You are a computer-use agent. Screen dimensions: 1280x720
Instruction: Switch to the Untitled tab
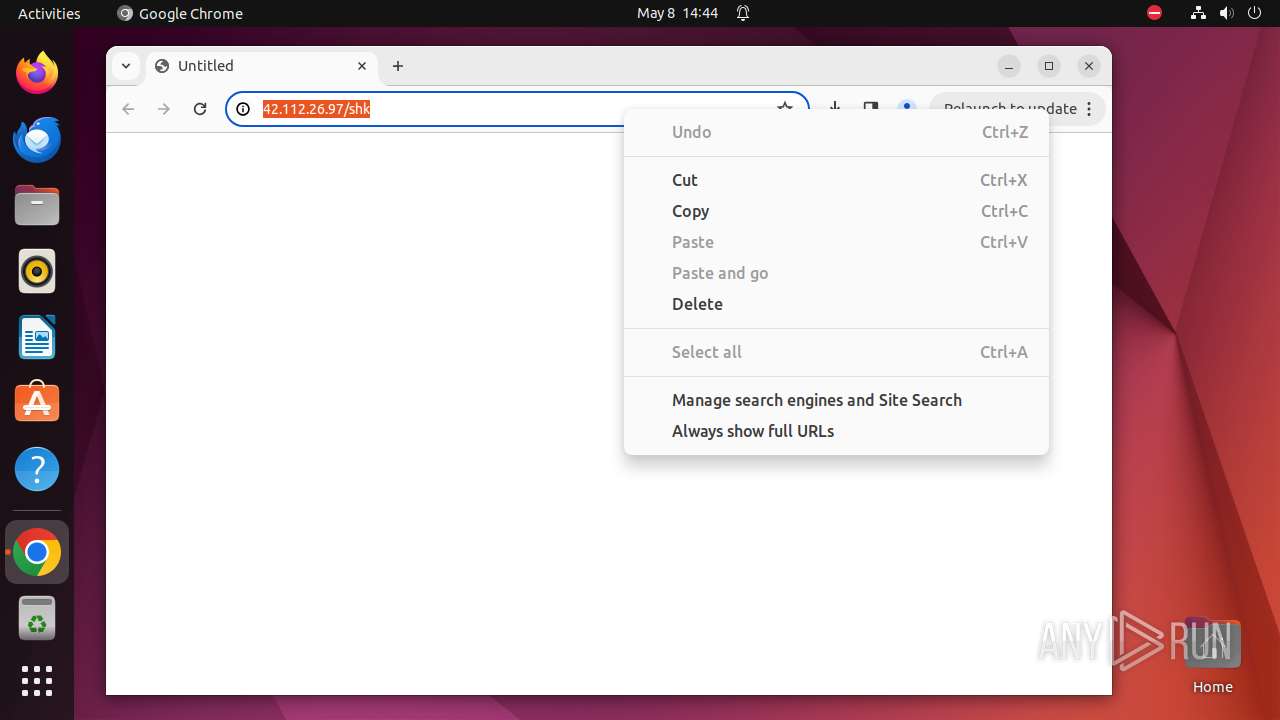(x=262, y=66)
